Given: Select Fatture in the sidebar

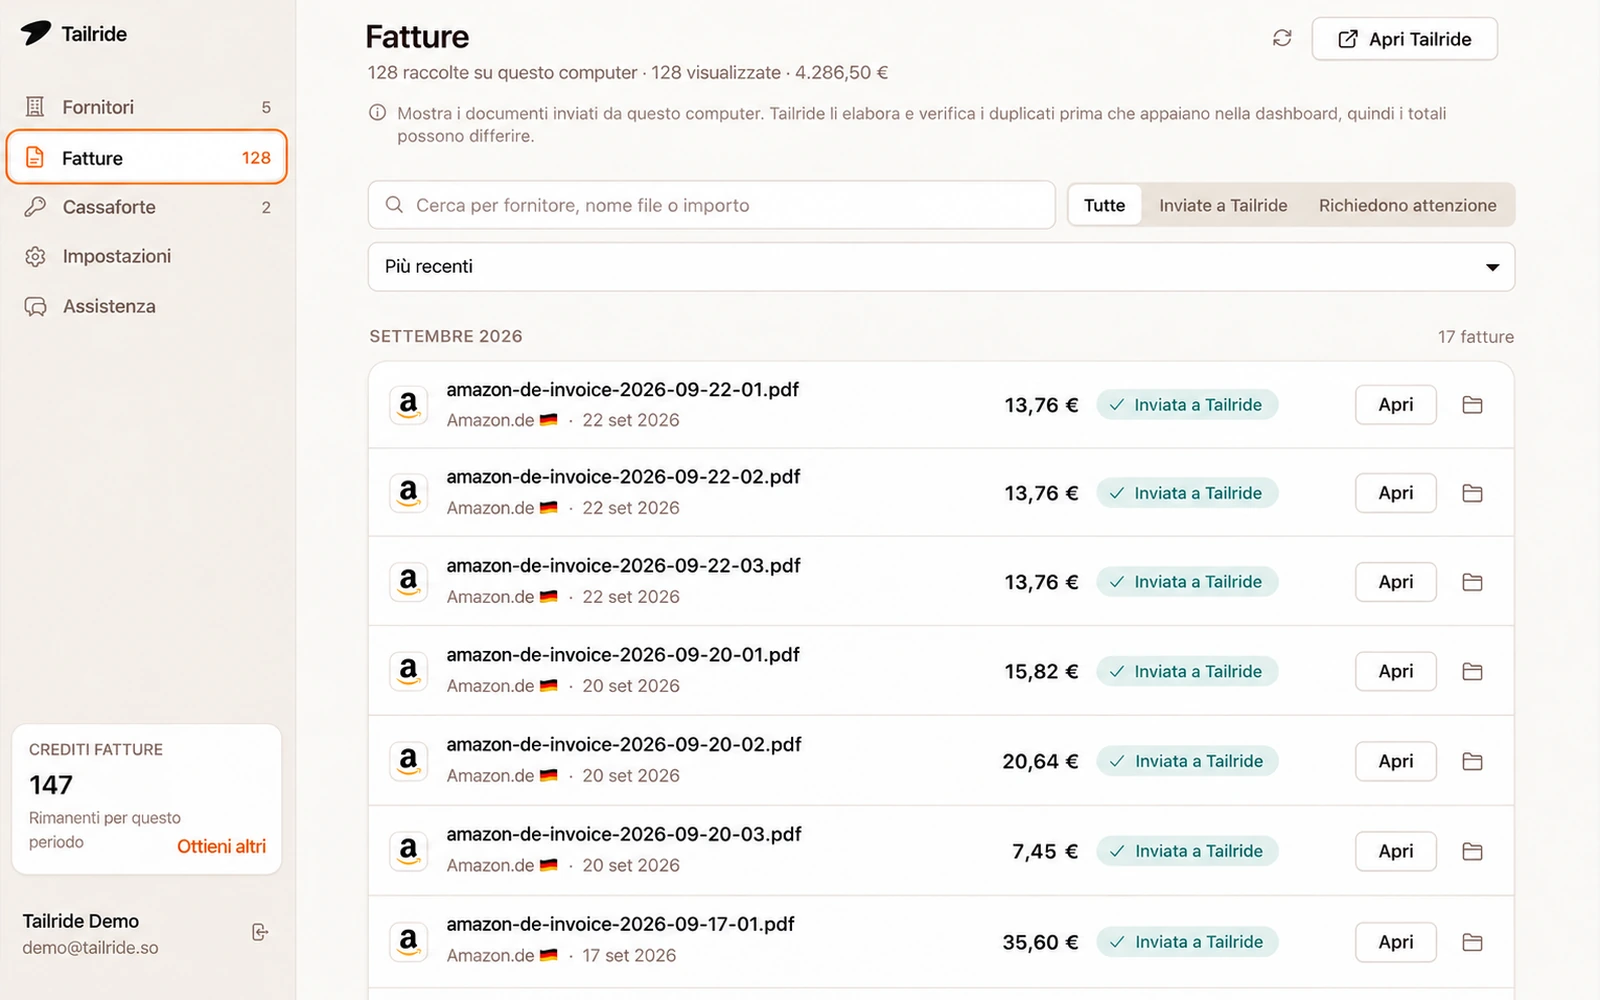Looking at the screenshot, I should (147, 157).
